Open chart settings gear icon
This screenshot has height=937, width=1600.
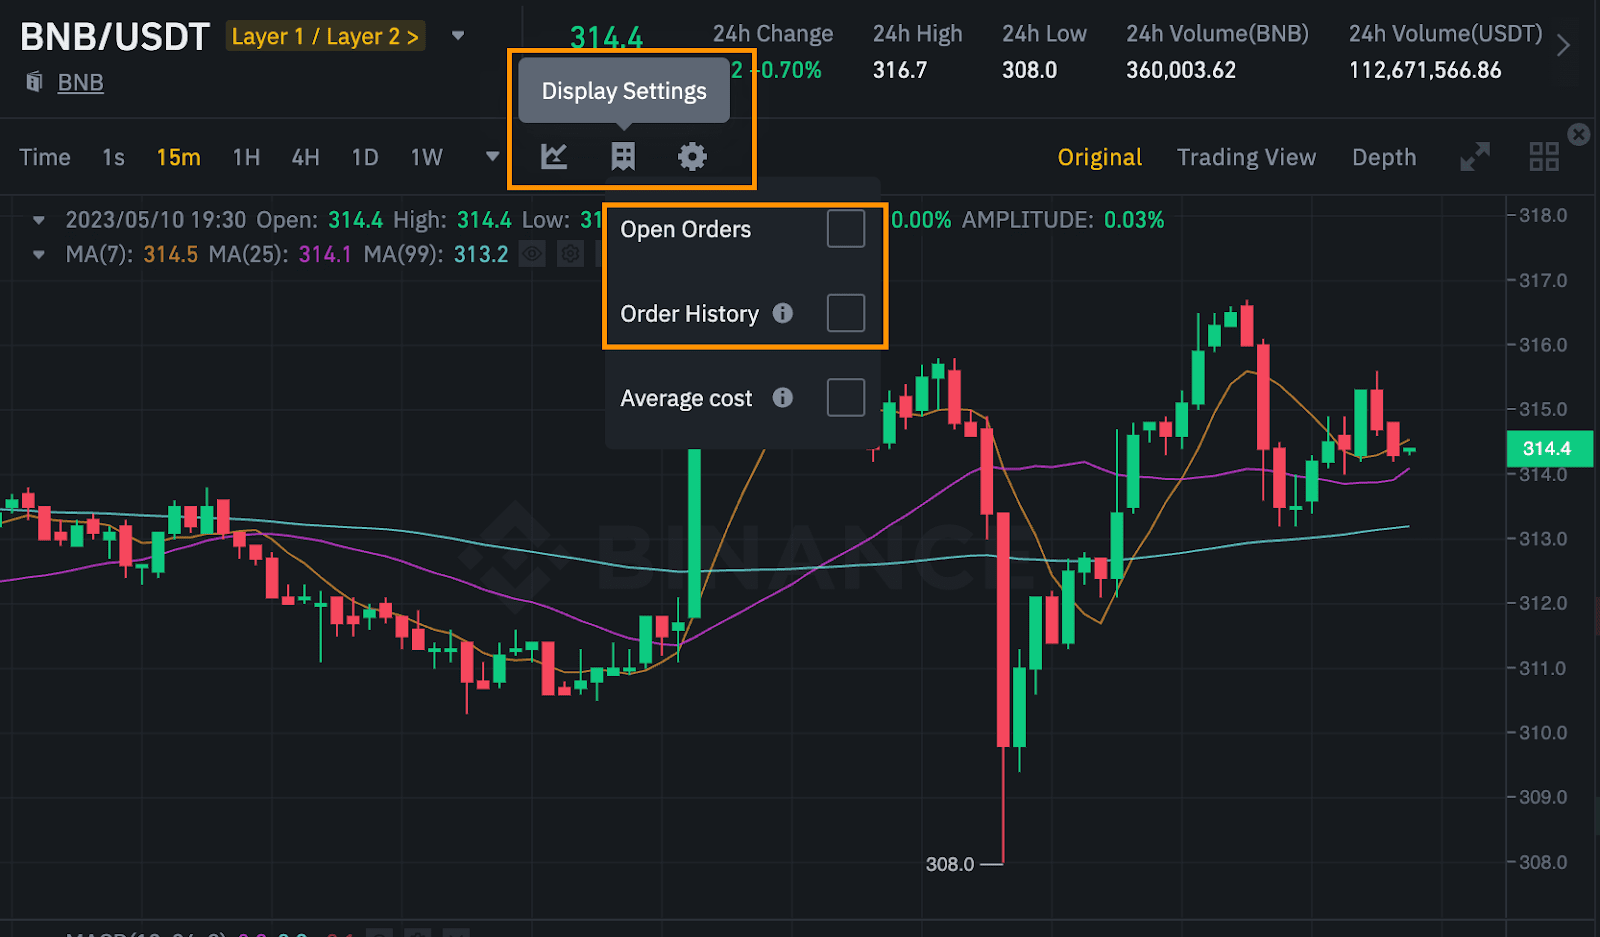pos(692,156)
